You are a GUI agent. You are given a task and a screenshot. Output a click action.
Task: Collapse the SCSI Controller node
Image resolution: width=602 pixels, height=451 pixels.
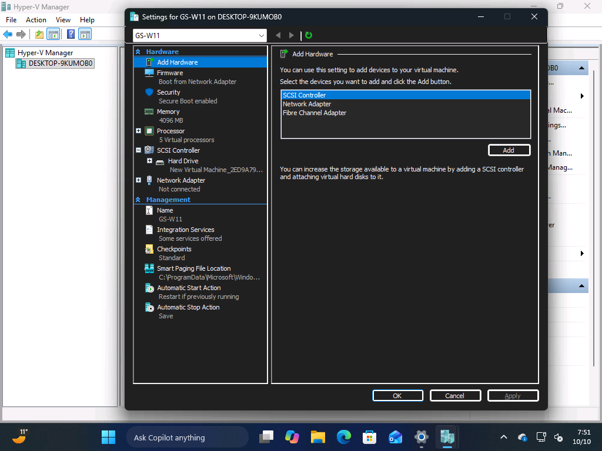139,150
